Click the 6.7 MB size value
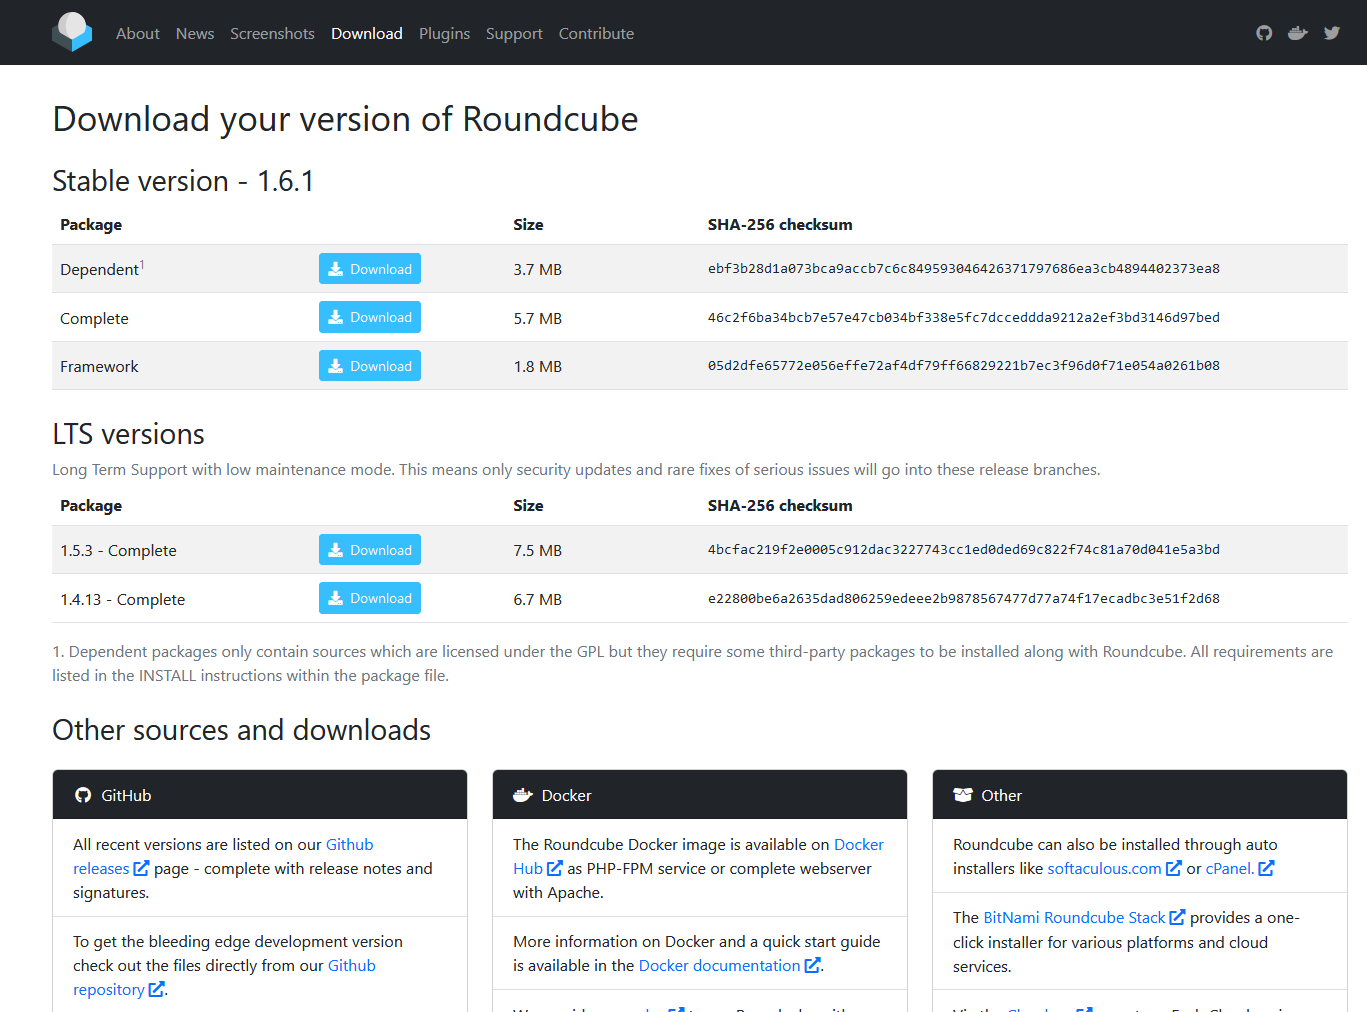Viewport: 1367px width, 1012px height. coord(538,600)
